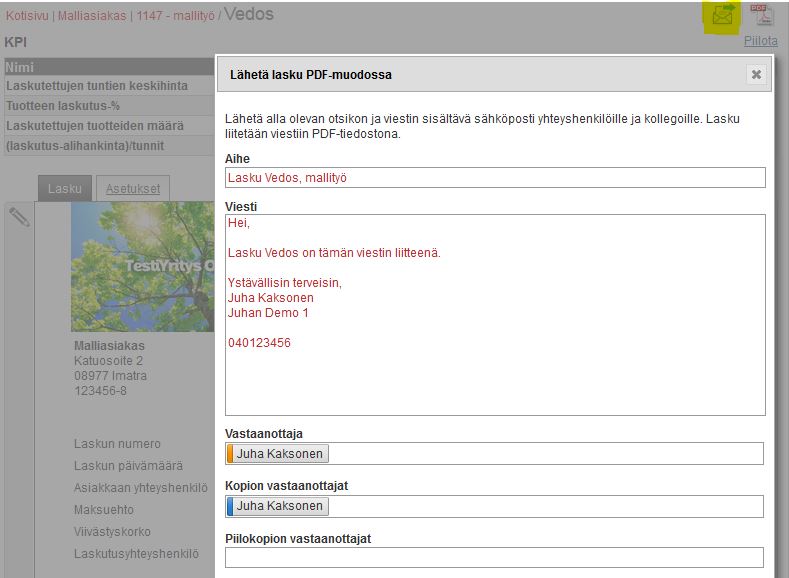The image size is (789, 578).
Task: Open the Malliasiakas breadcrumb link
Action: (x=92, y=16)
